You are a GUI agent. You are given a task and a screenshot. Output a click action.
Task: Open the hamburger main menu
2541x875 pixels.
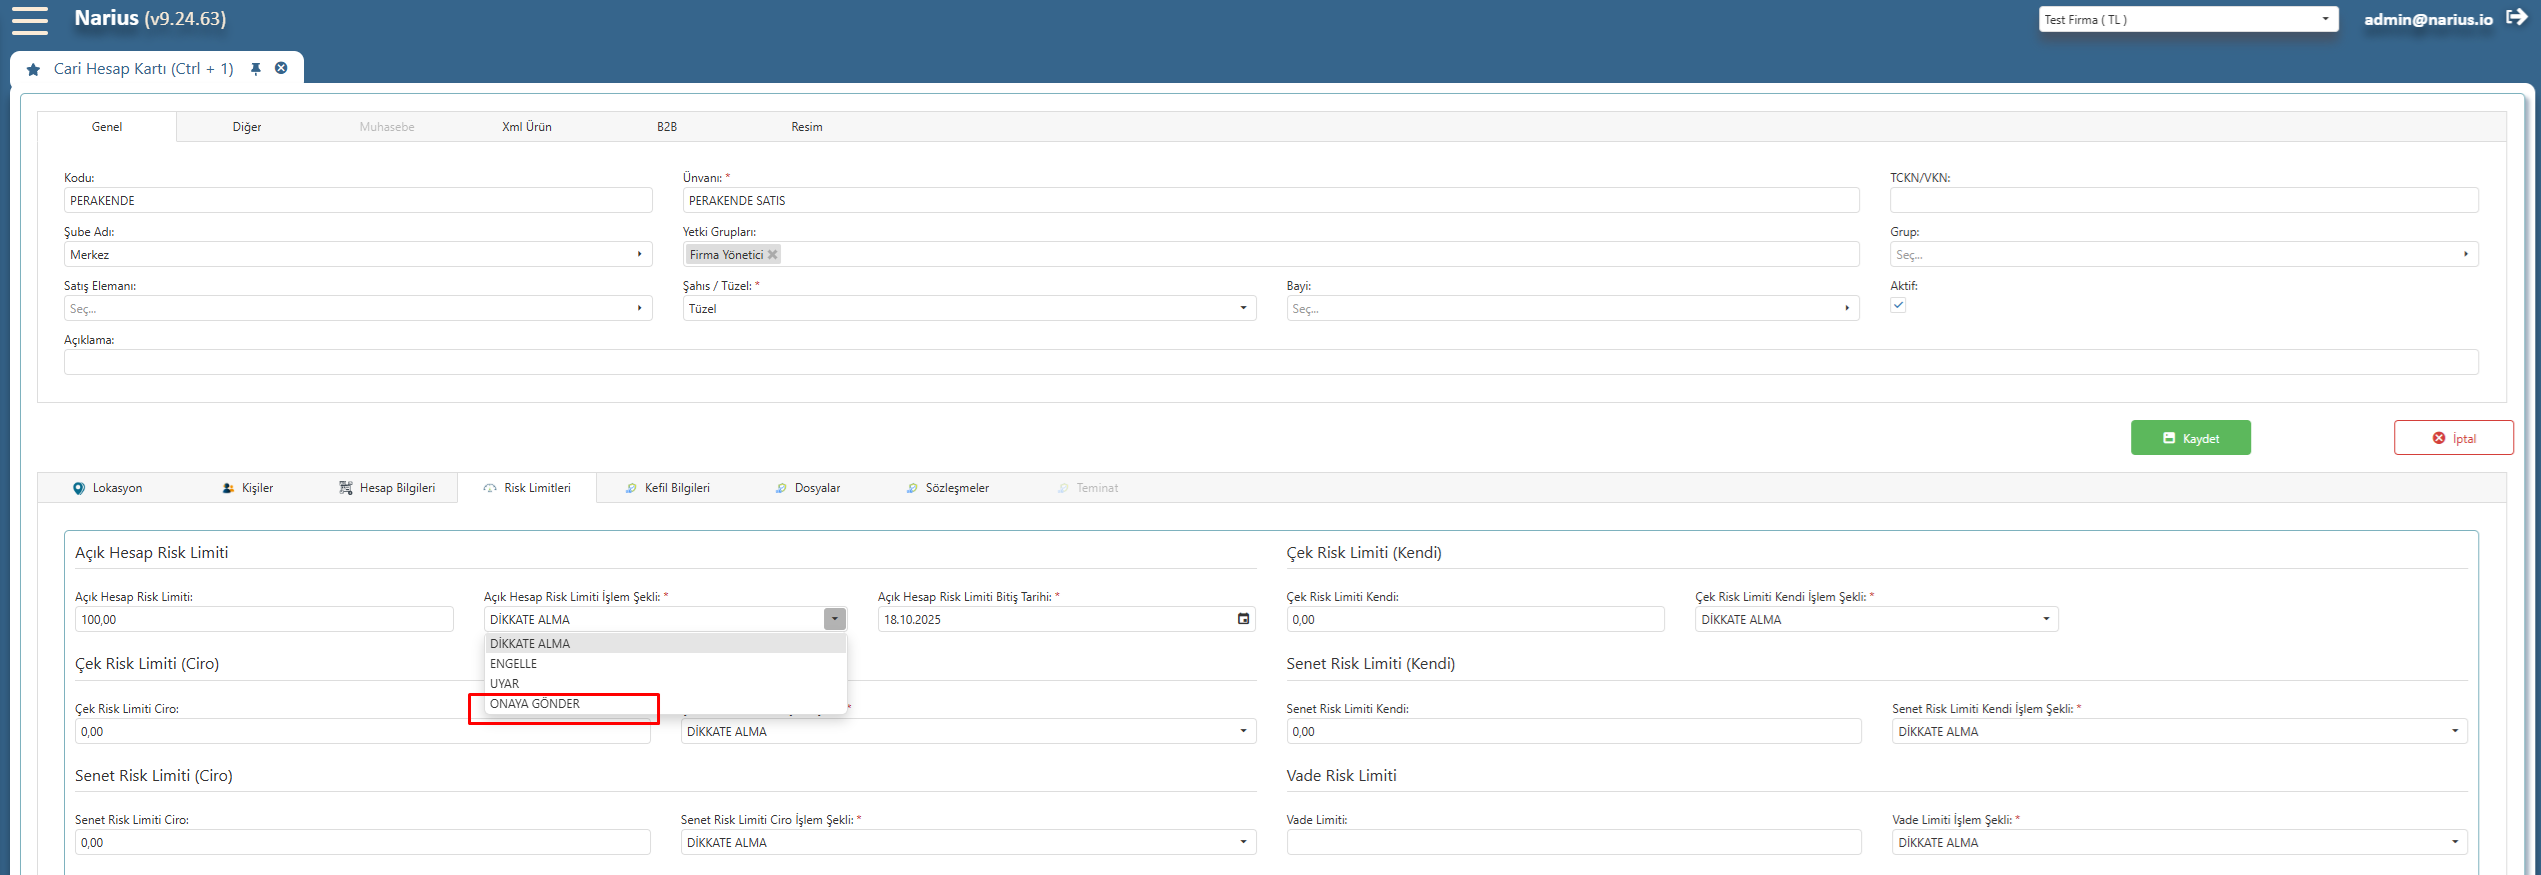pyautogui.click(x=30, y=20)
